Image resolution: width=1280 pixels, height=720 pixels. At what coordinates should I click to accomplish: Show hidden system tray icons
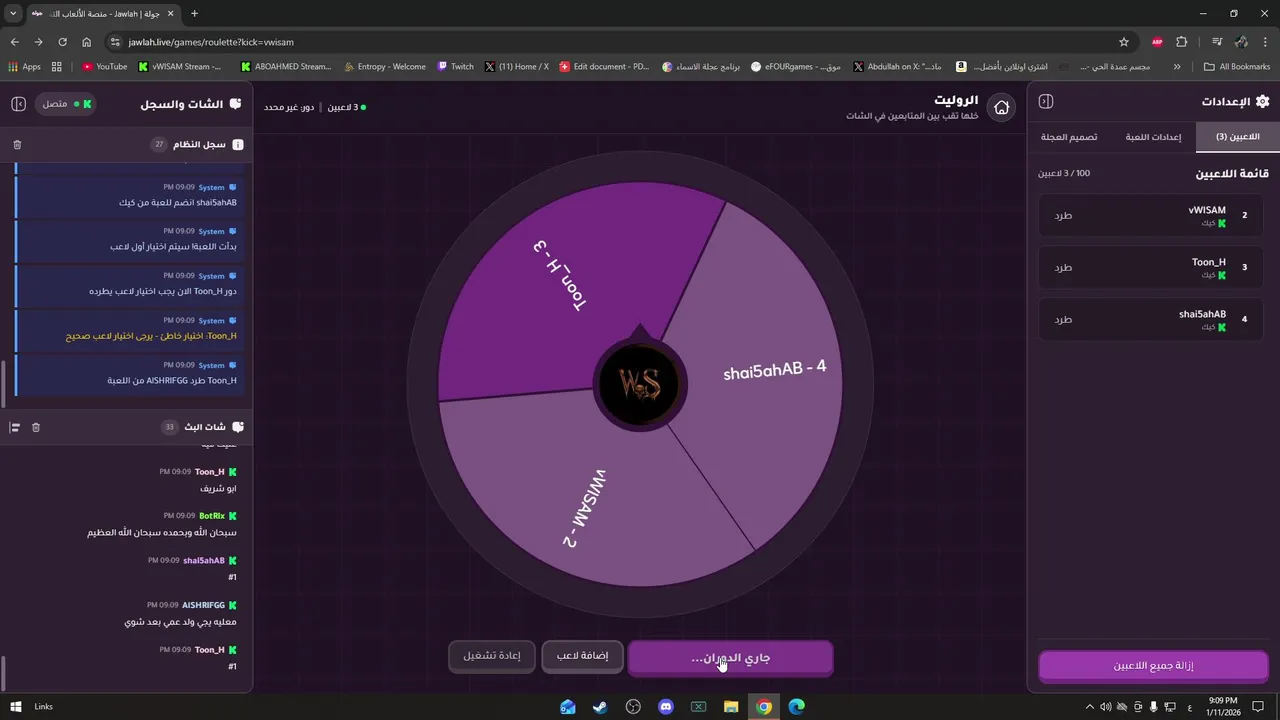pos(1090,707)
